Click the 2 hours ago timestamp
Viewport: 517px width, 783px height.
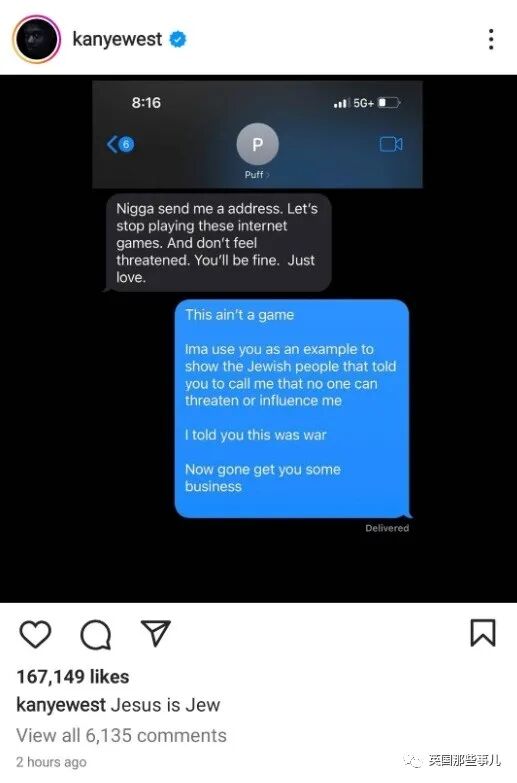pyautogui.click(x=51, y=762)
